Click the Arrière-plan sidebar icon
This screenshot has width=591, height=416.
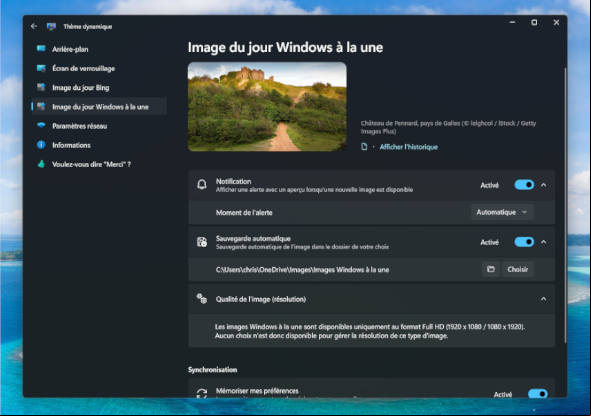click(41, 49)
